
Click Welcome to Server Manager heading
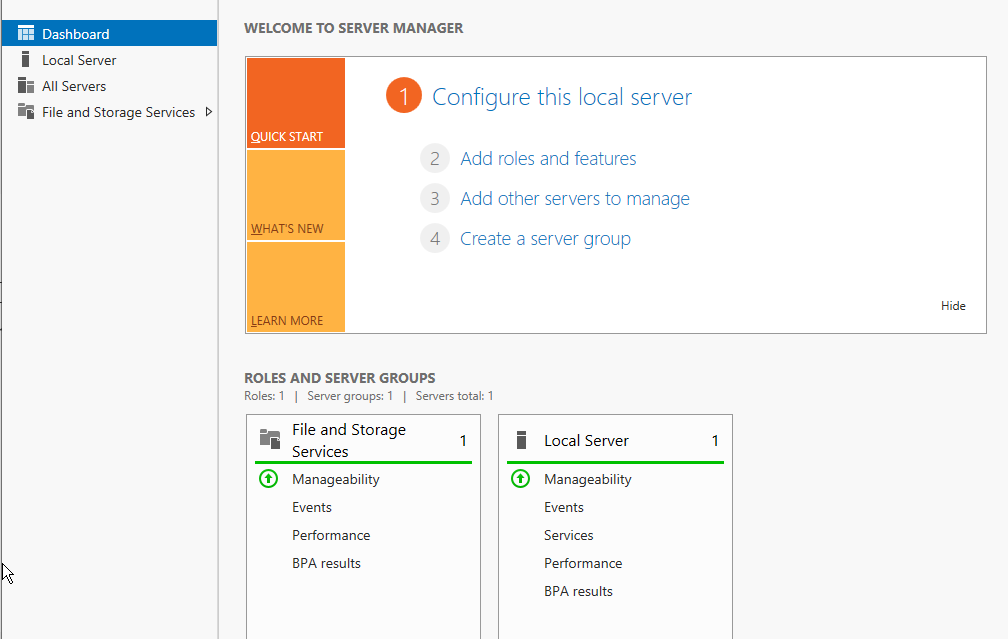pyautogui.click(x=354, y=28)
